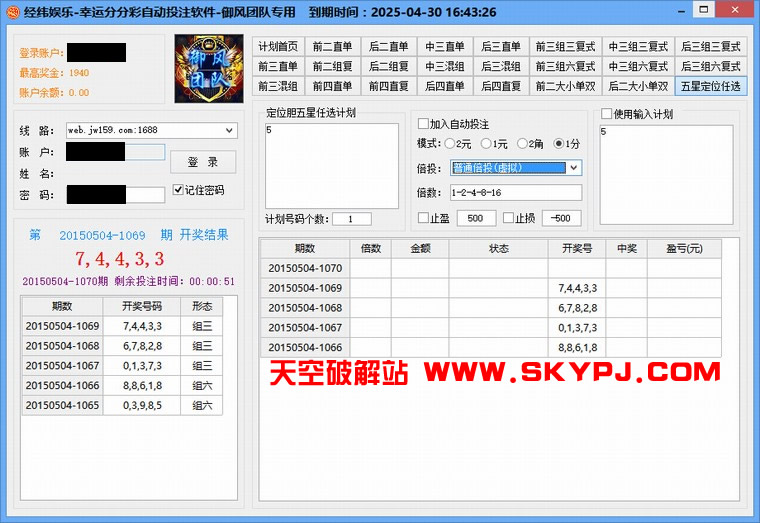Focus the 计划号码个数 input box
Screen dimensions: 760x523
[x=351, y=219]
